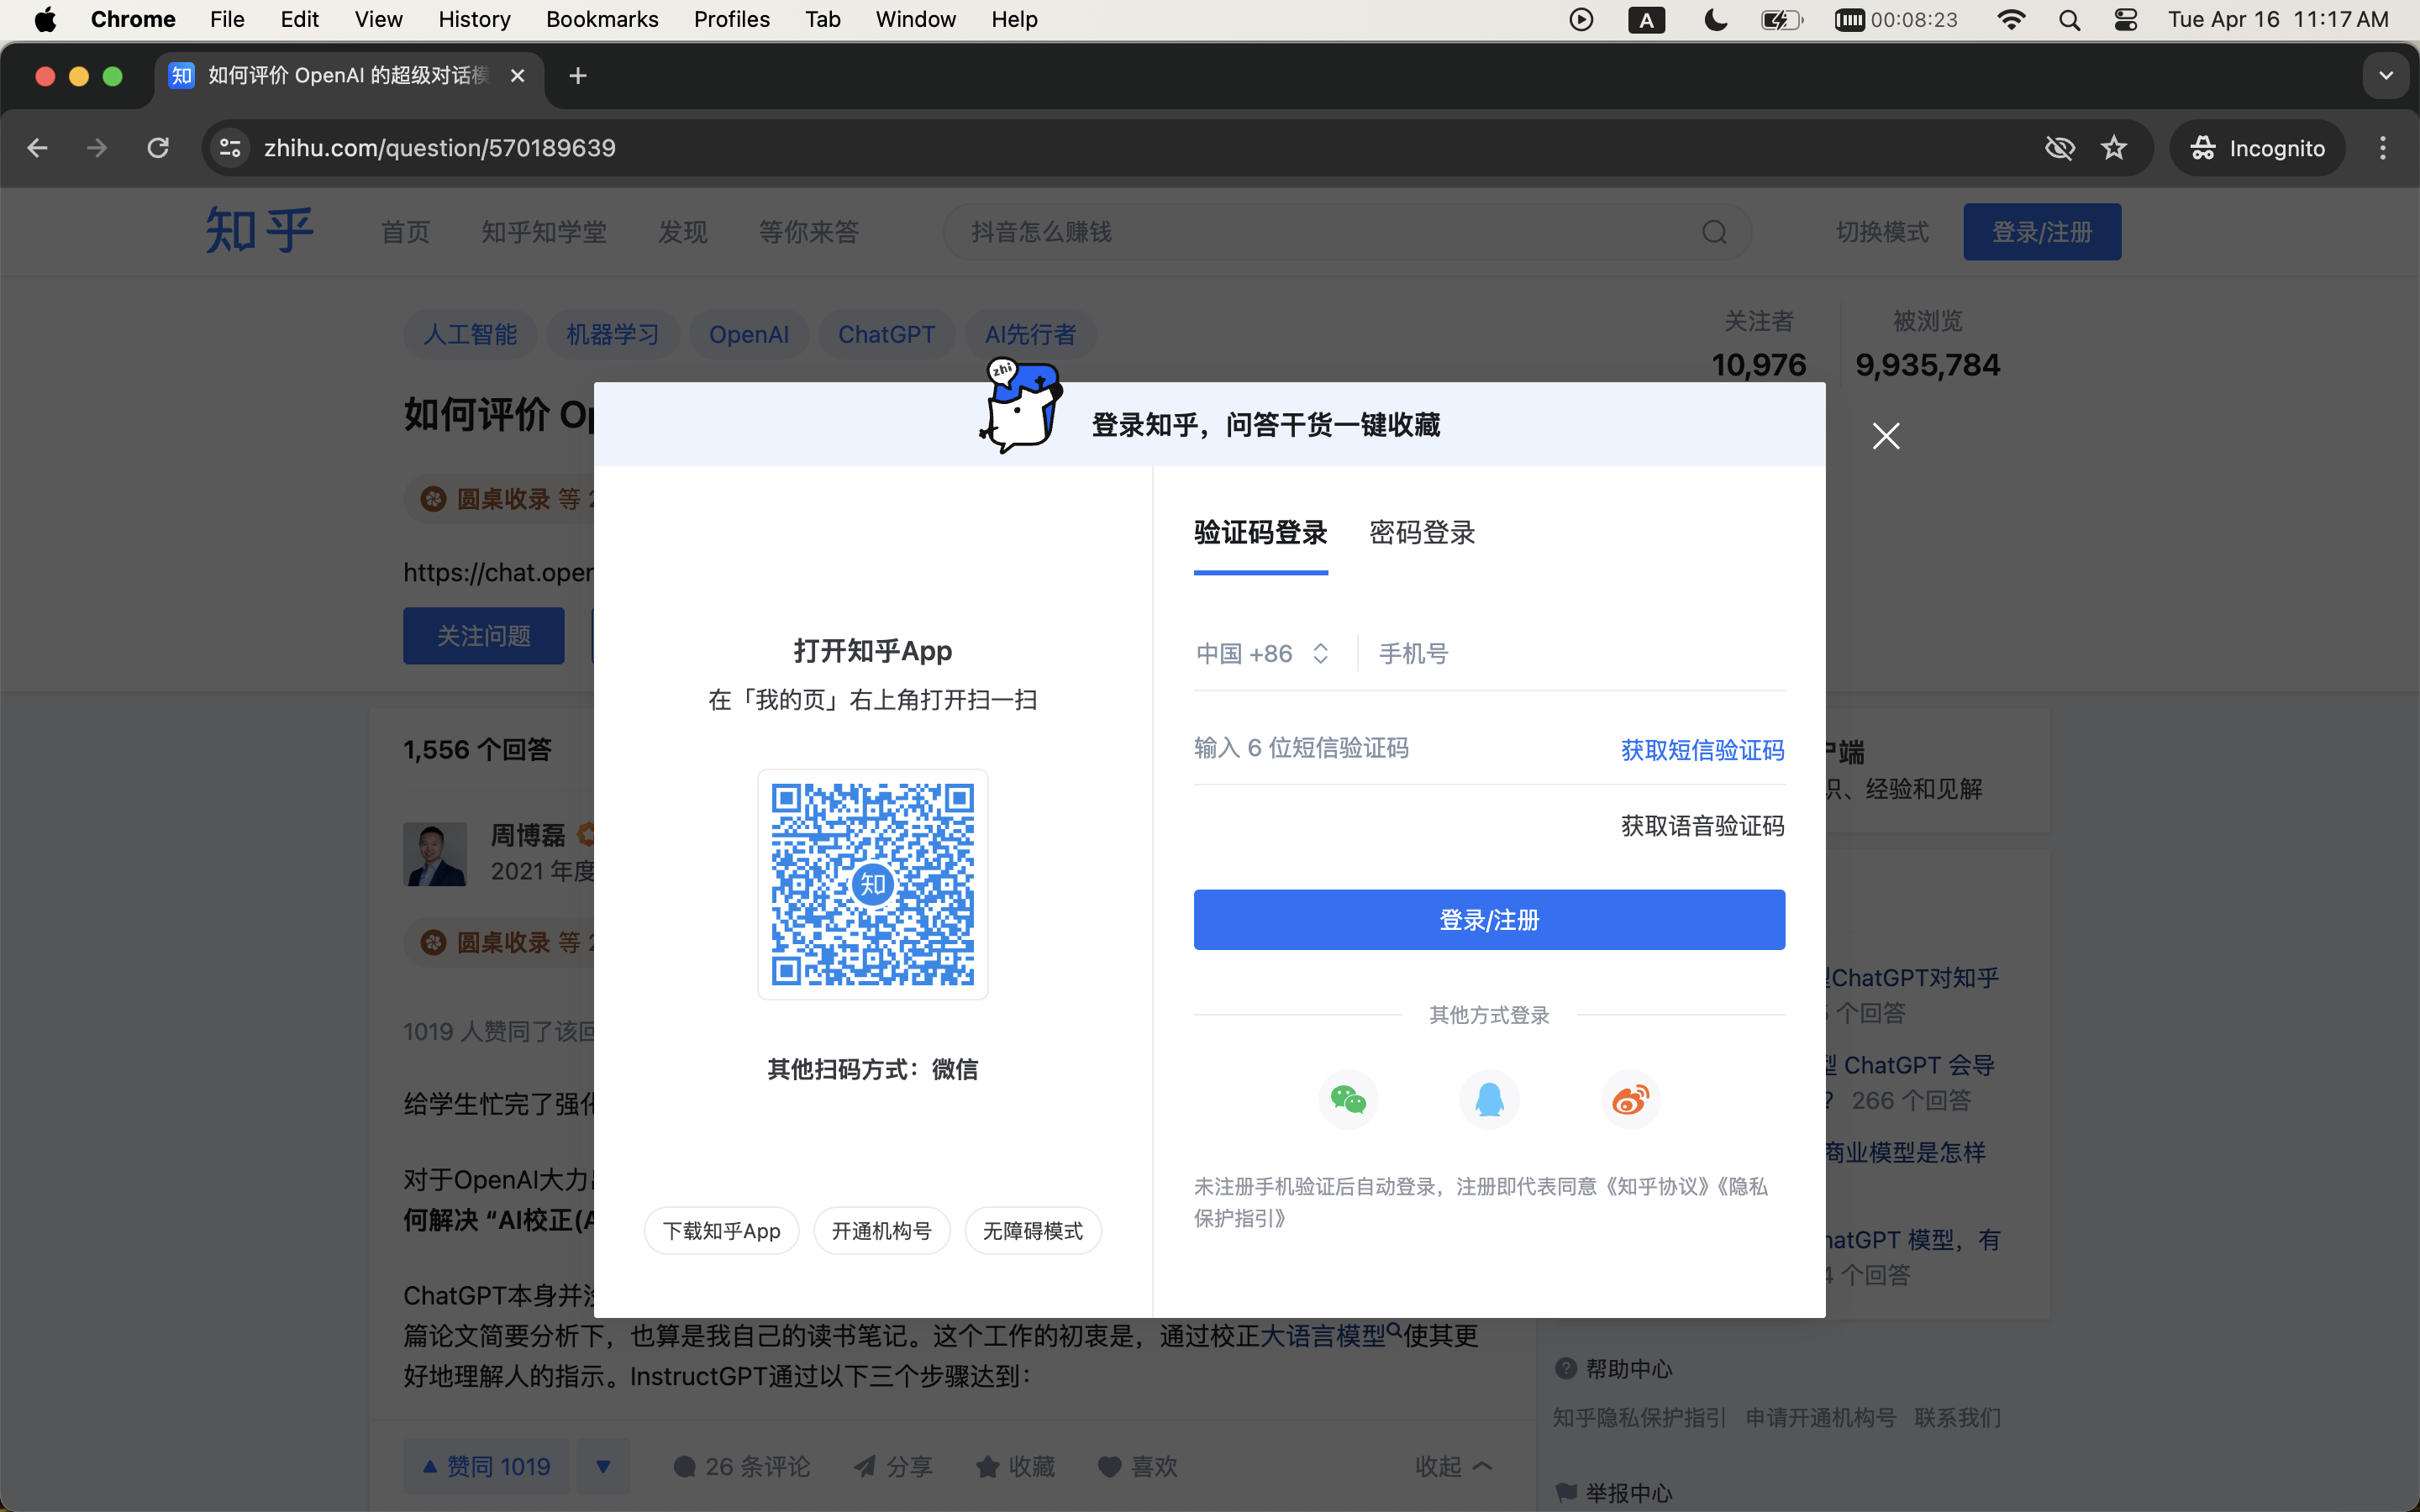The height and width of the screenshot is (1512, 2420).
Task: Click the input source A icon
Action: point(1646,19)
